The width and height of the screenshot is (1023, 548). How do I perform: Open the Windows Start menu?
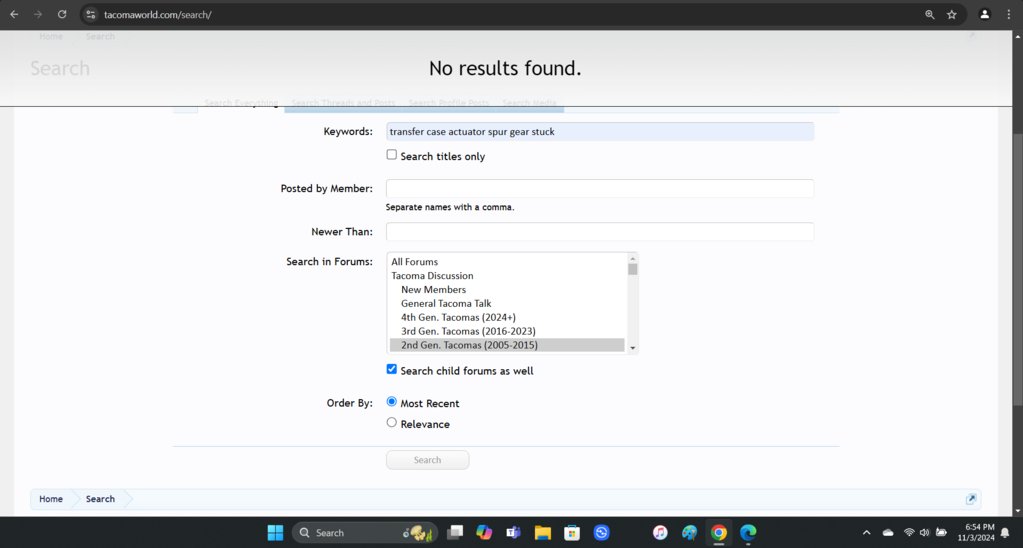275,532
